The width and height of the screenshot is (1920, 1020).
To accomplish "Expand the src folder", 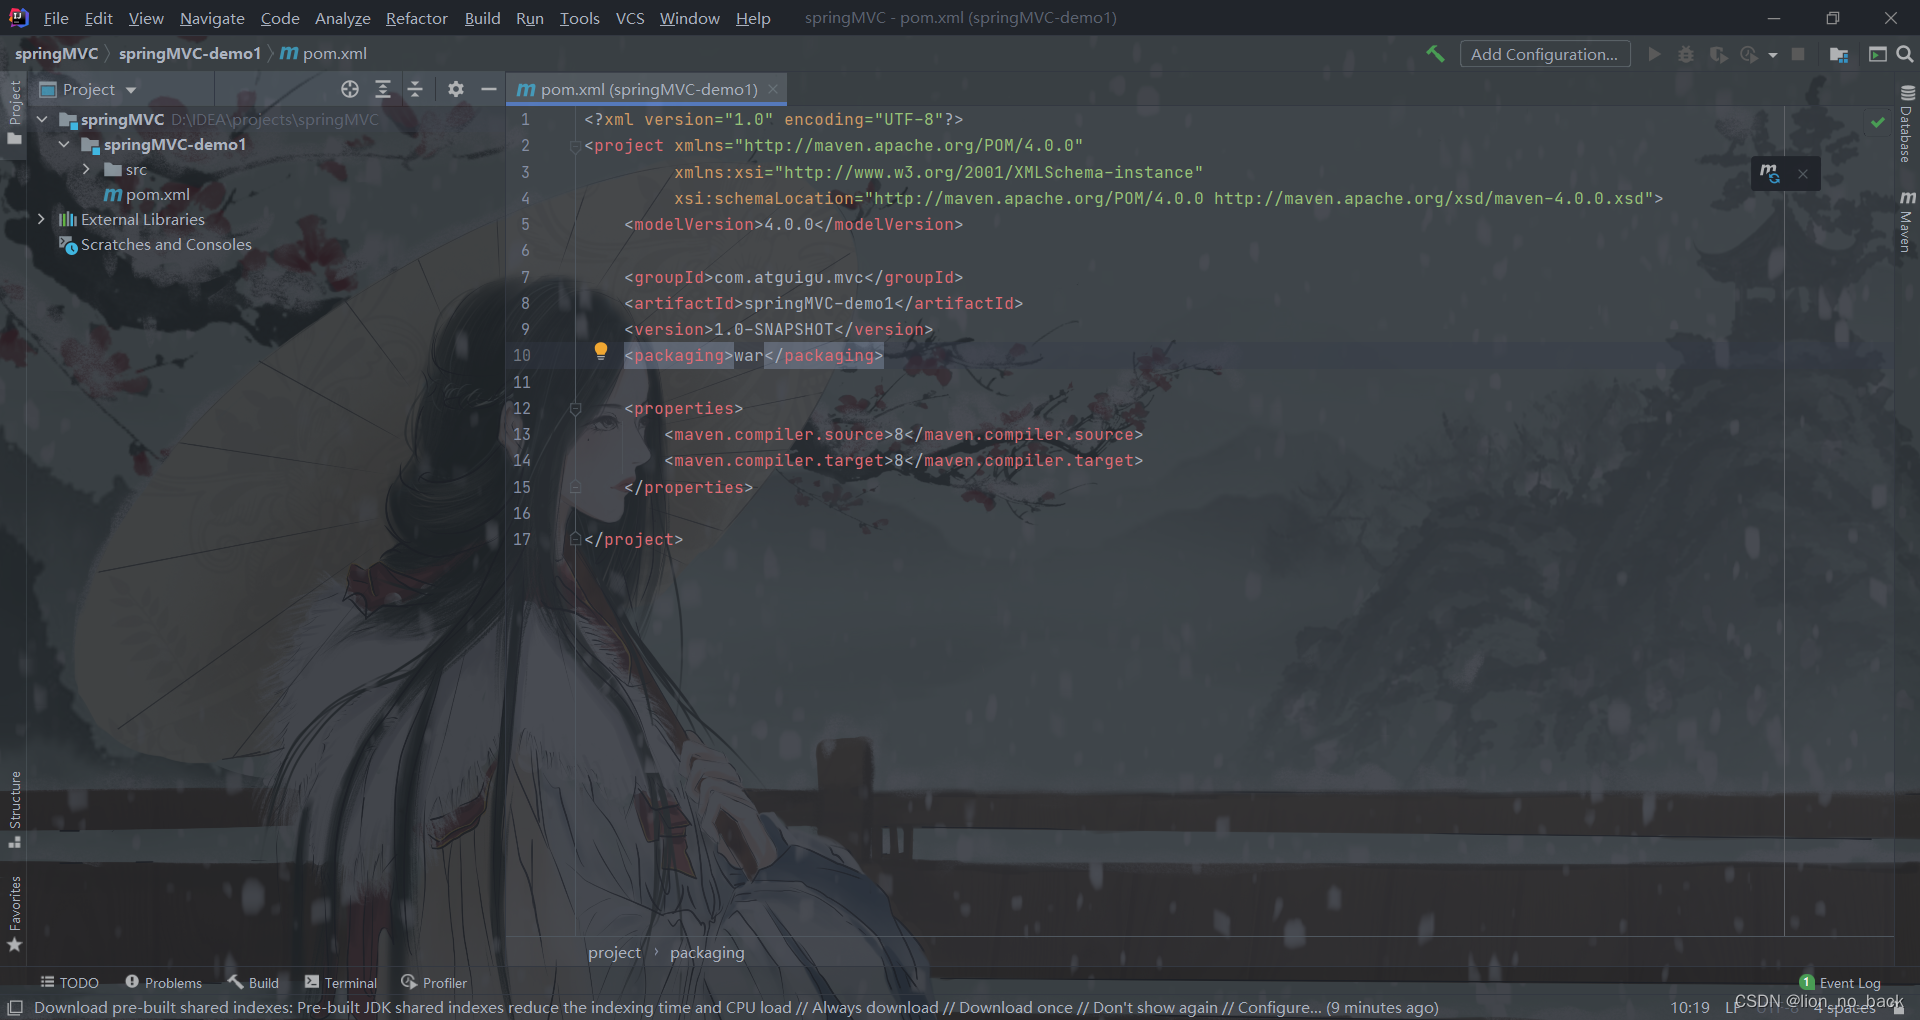I will 86,169.
